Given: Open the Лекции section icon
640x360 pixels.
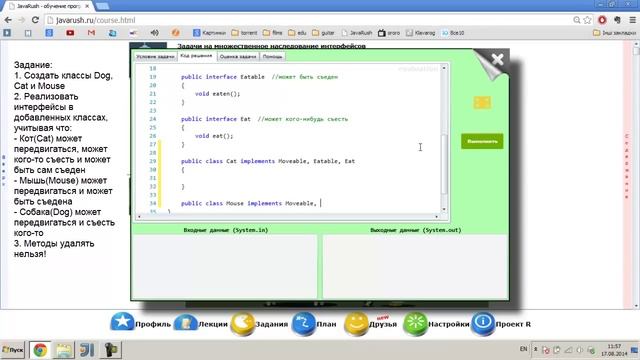Looking at the screenshot, I should click(186, 323).
